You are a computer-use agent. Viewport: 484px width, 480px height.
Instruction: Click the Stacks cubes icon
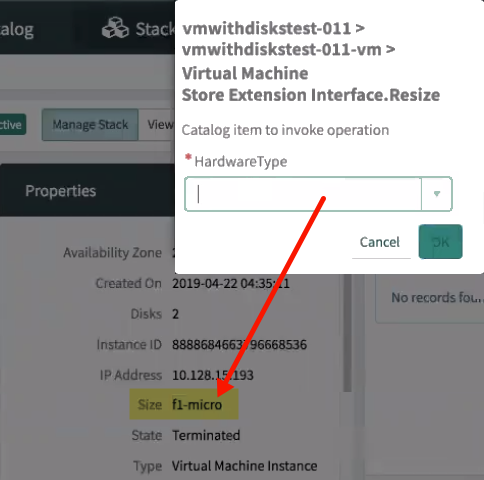pos(115,28)
